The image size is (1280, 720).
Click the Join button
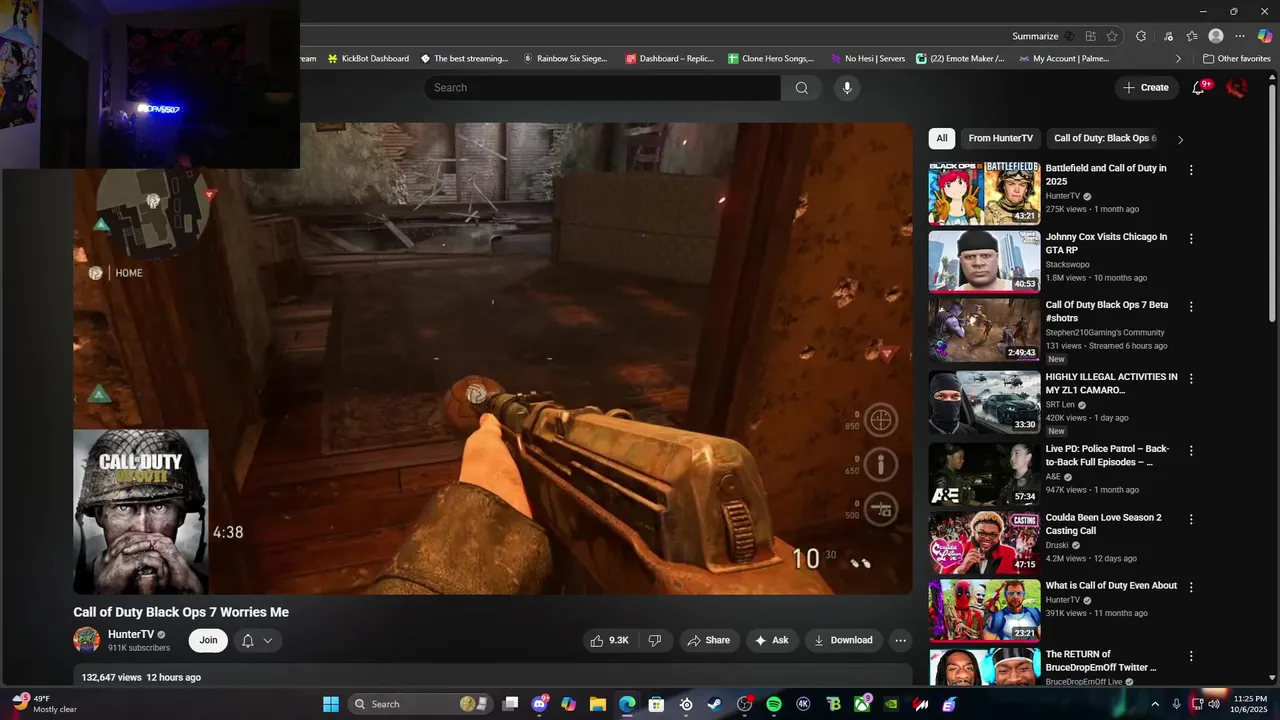click(208, 640)
